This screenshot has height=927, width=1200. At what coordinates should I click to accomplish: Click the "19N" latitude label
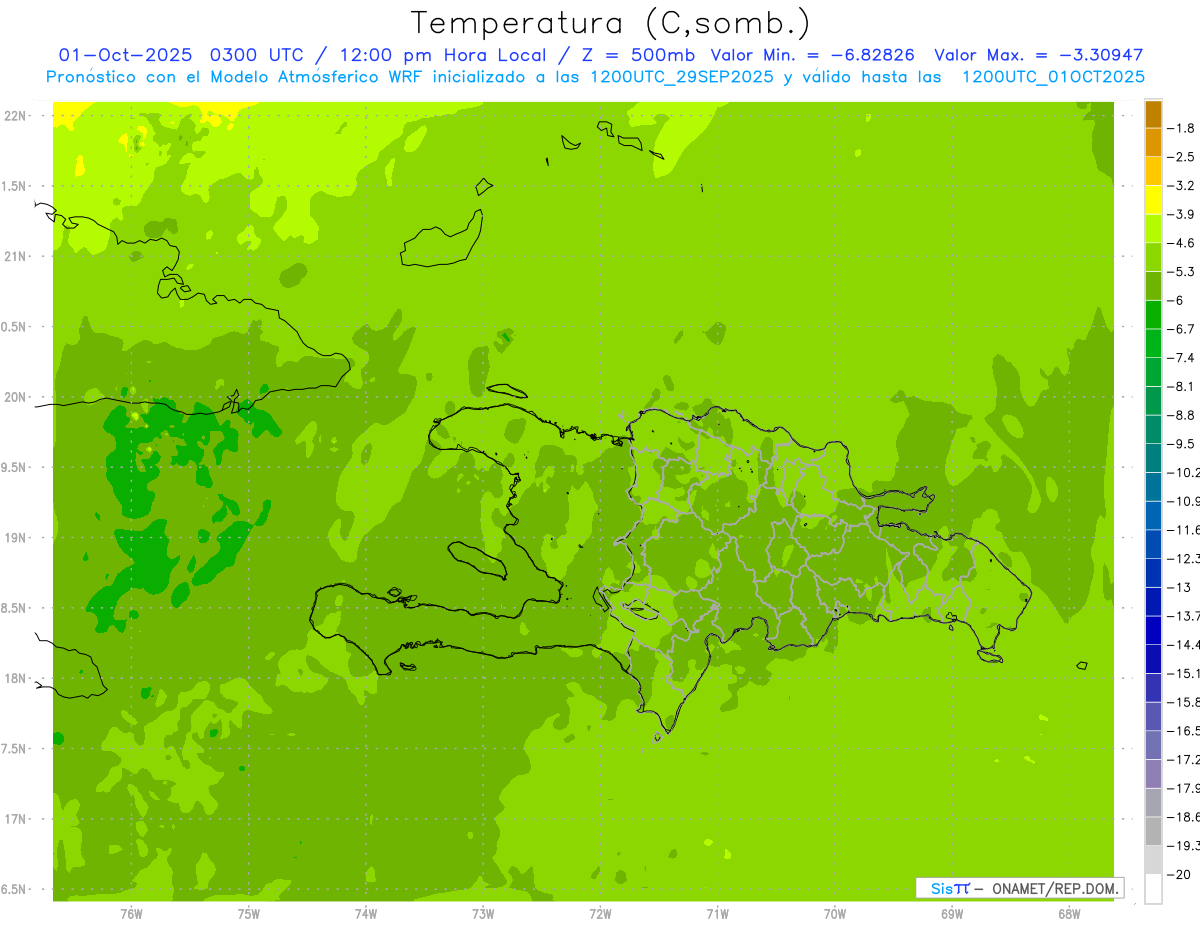click(x=15, y=538)
